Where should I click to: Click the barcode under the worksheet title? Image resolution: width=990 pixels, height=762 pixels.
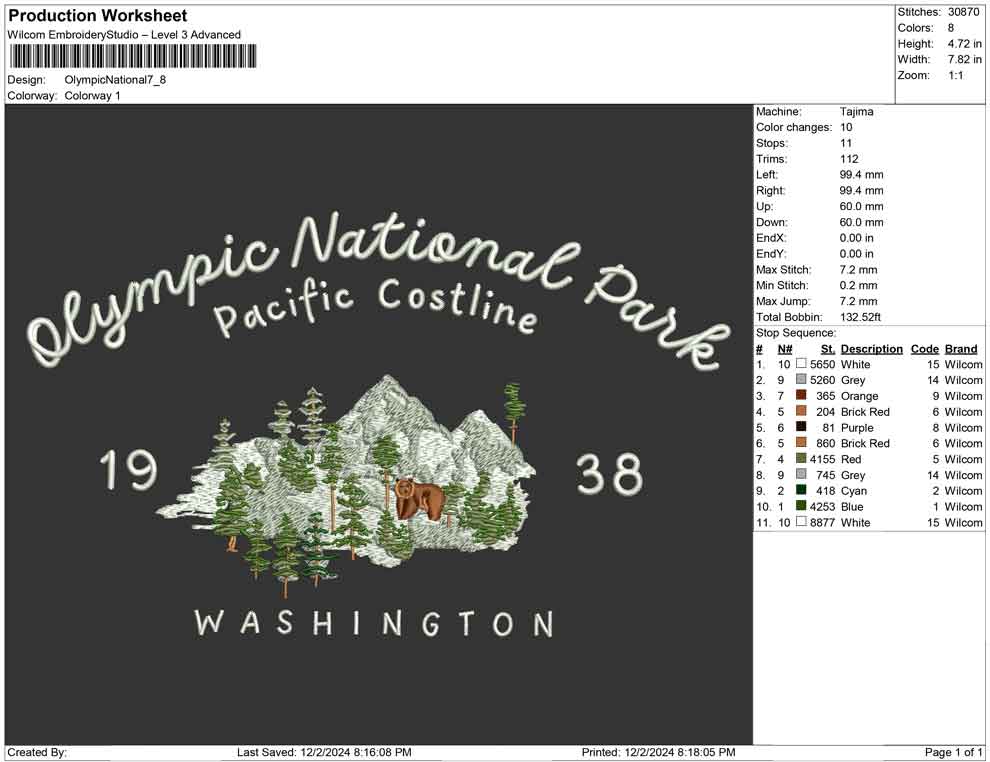pos(133,56)
